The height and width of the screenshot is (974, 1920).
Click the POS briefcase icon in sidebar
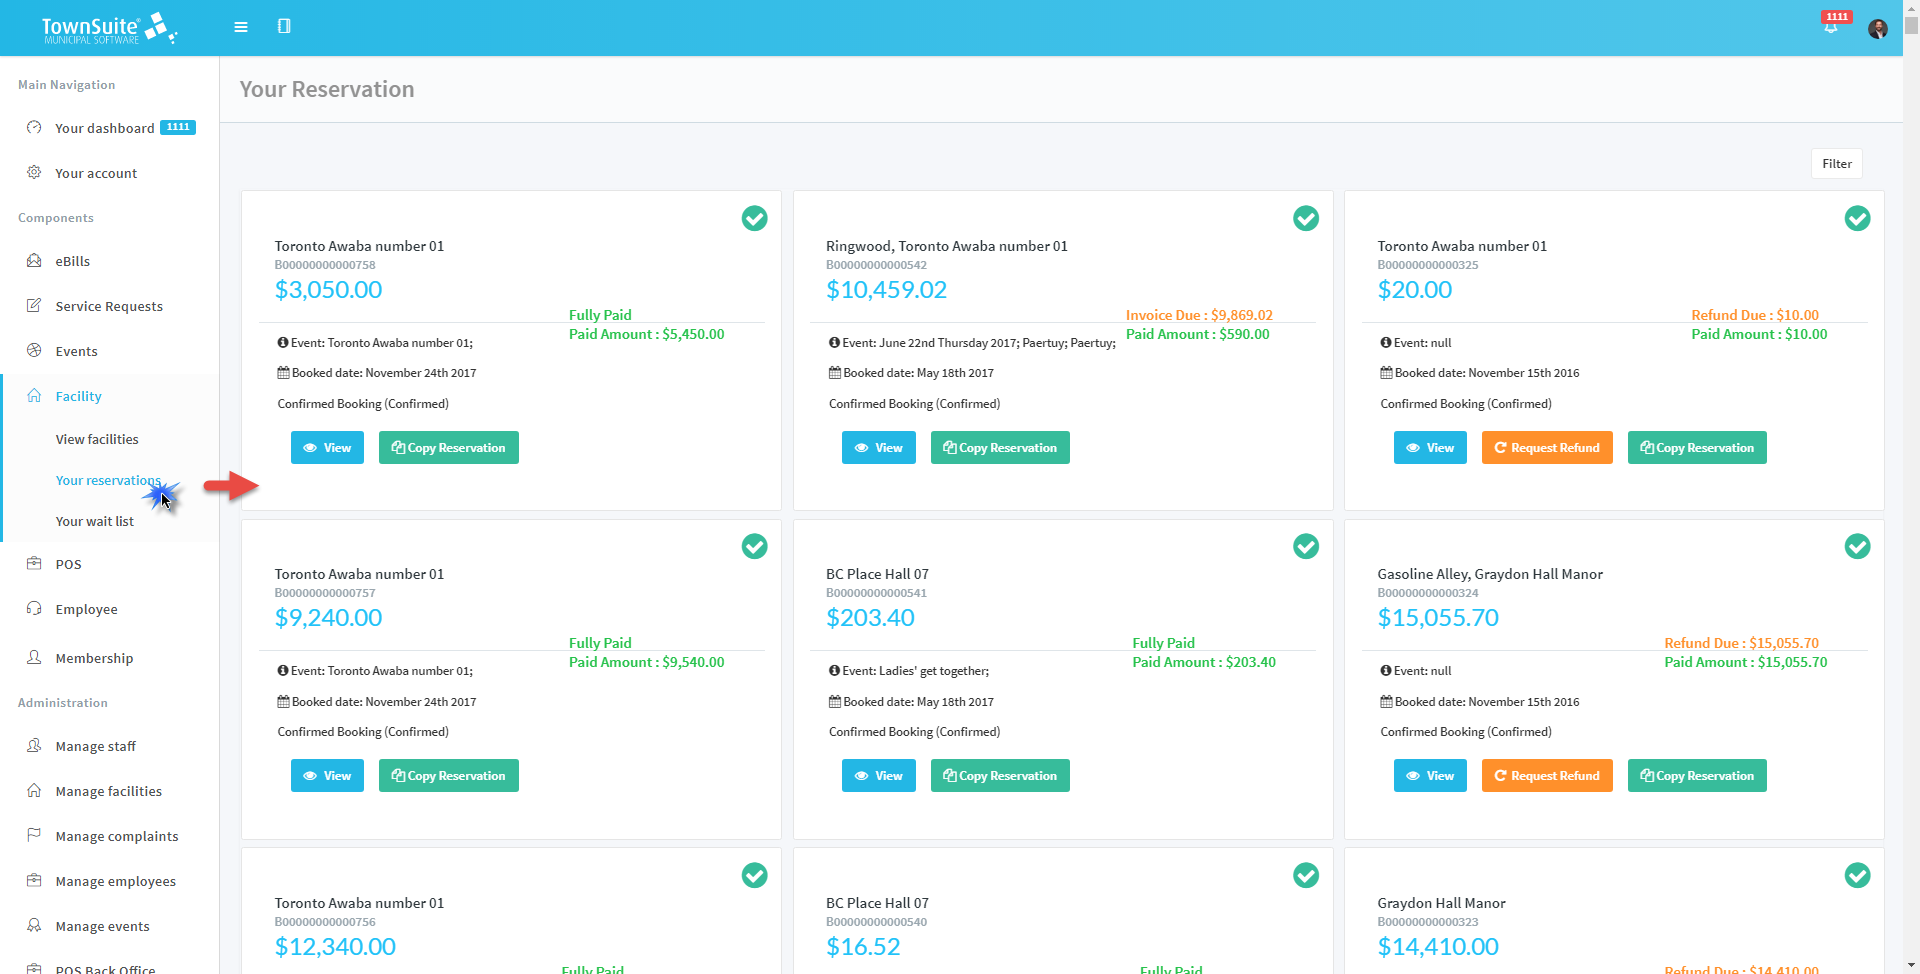coord(34,564)
